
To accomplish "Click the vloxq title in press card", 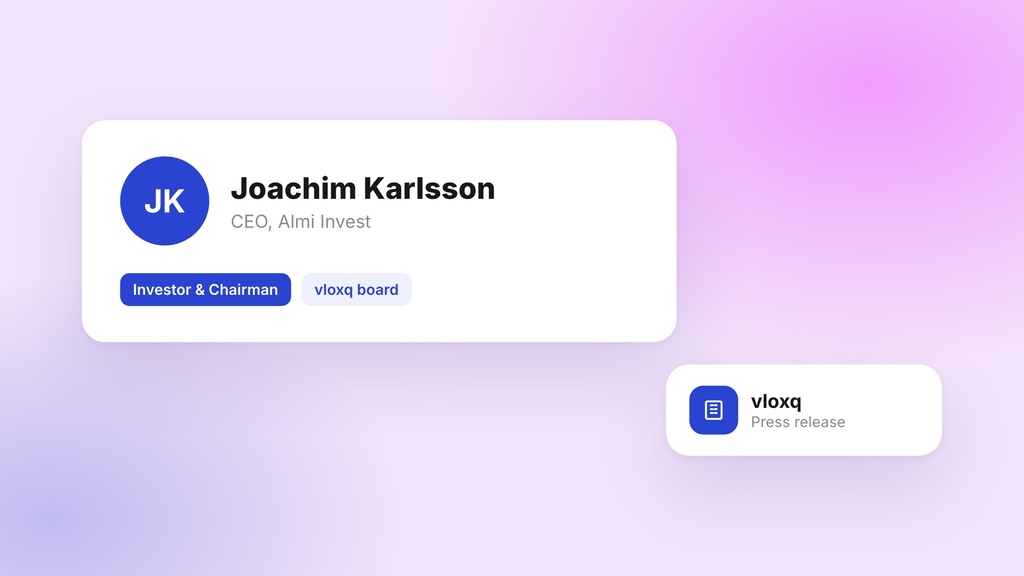I will tap(776, 401).
